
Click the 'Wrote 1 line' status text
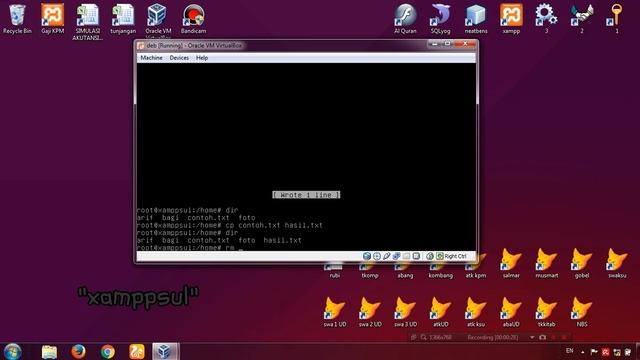[x=306, y=195]
